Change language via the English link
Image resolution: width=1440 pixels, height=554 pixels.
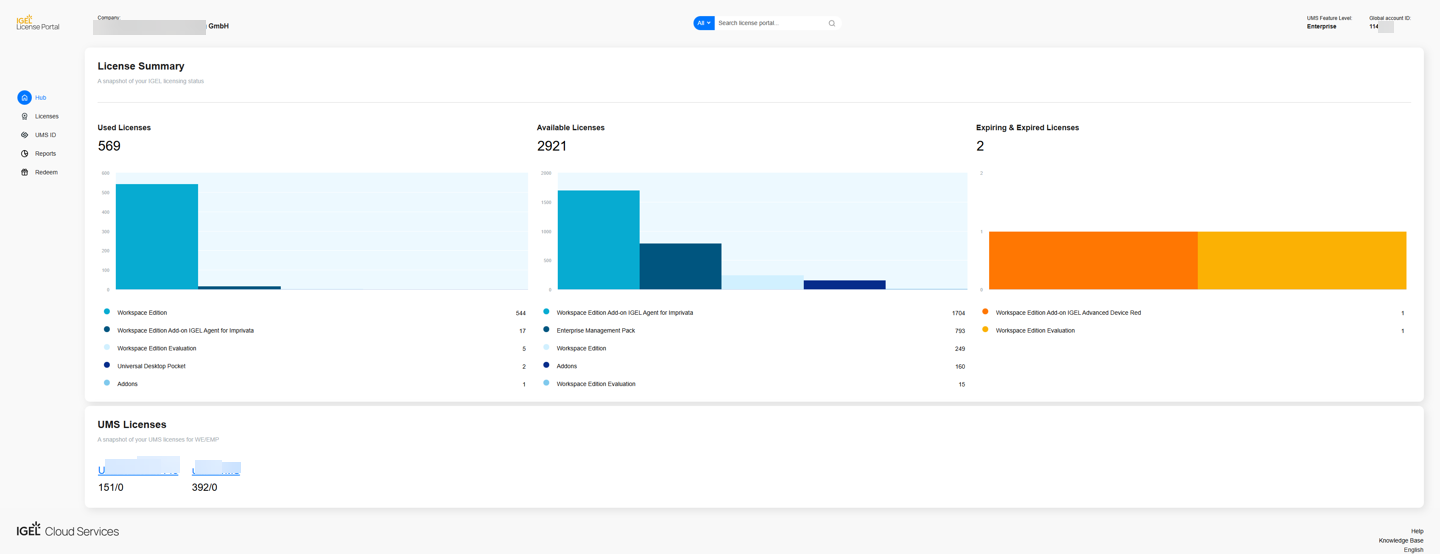coord(1413,549)
